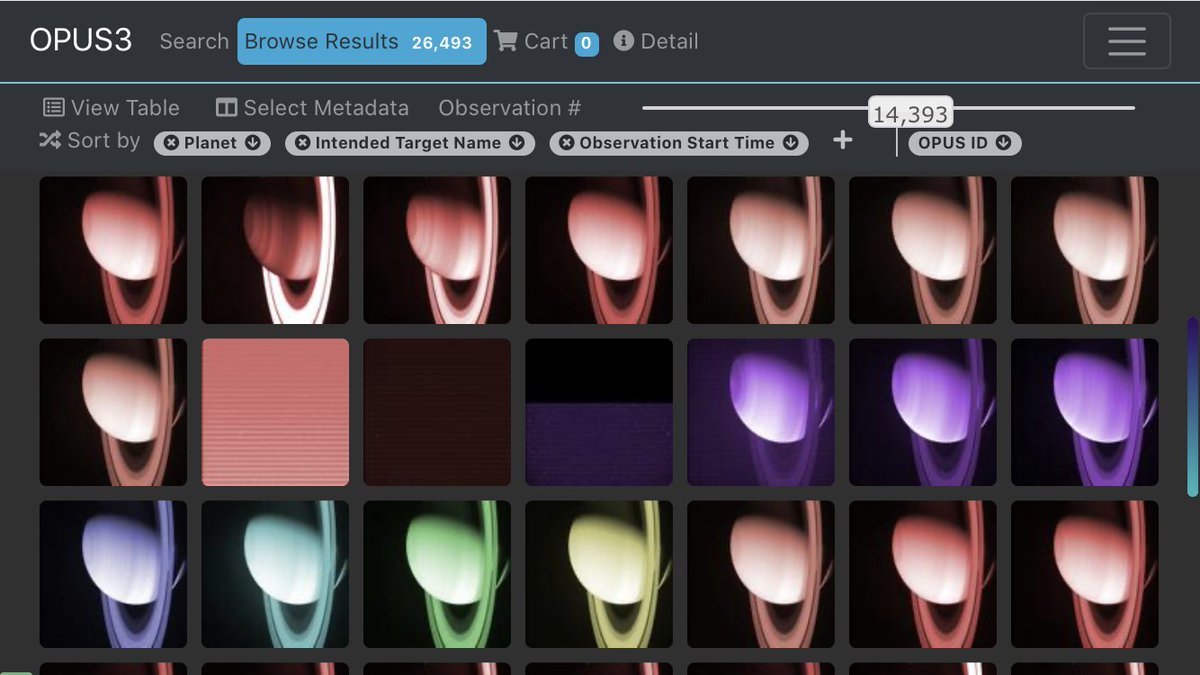
Task: Open the solid pink noise thumbnail
Action: (276, 412)
